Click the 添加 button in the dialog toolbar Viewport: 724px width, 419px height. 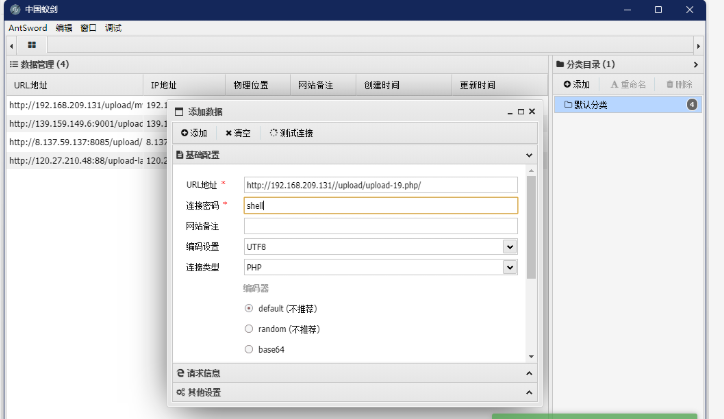[194, 133]
